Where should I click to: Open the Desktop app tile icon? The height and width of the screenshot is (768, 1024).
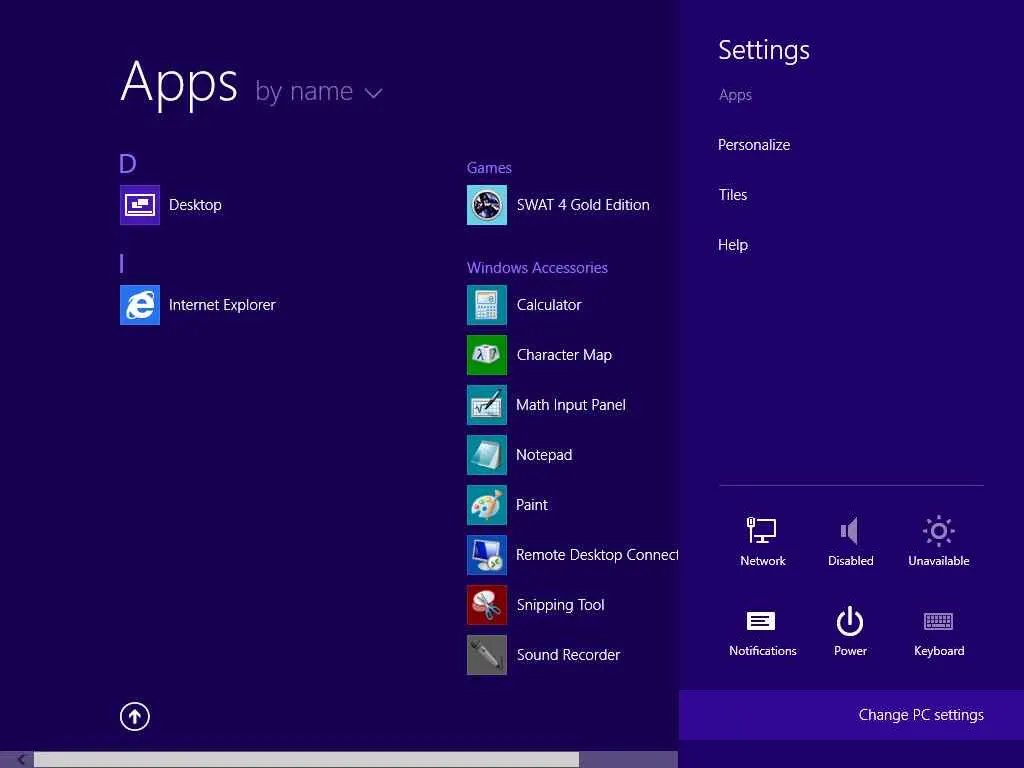pos(140,204)
